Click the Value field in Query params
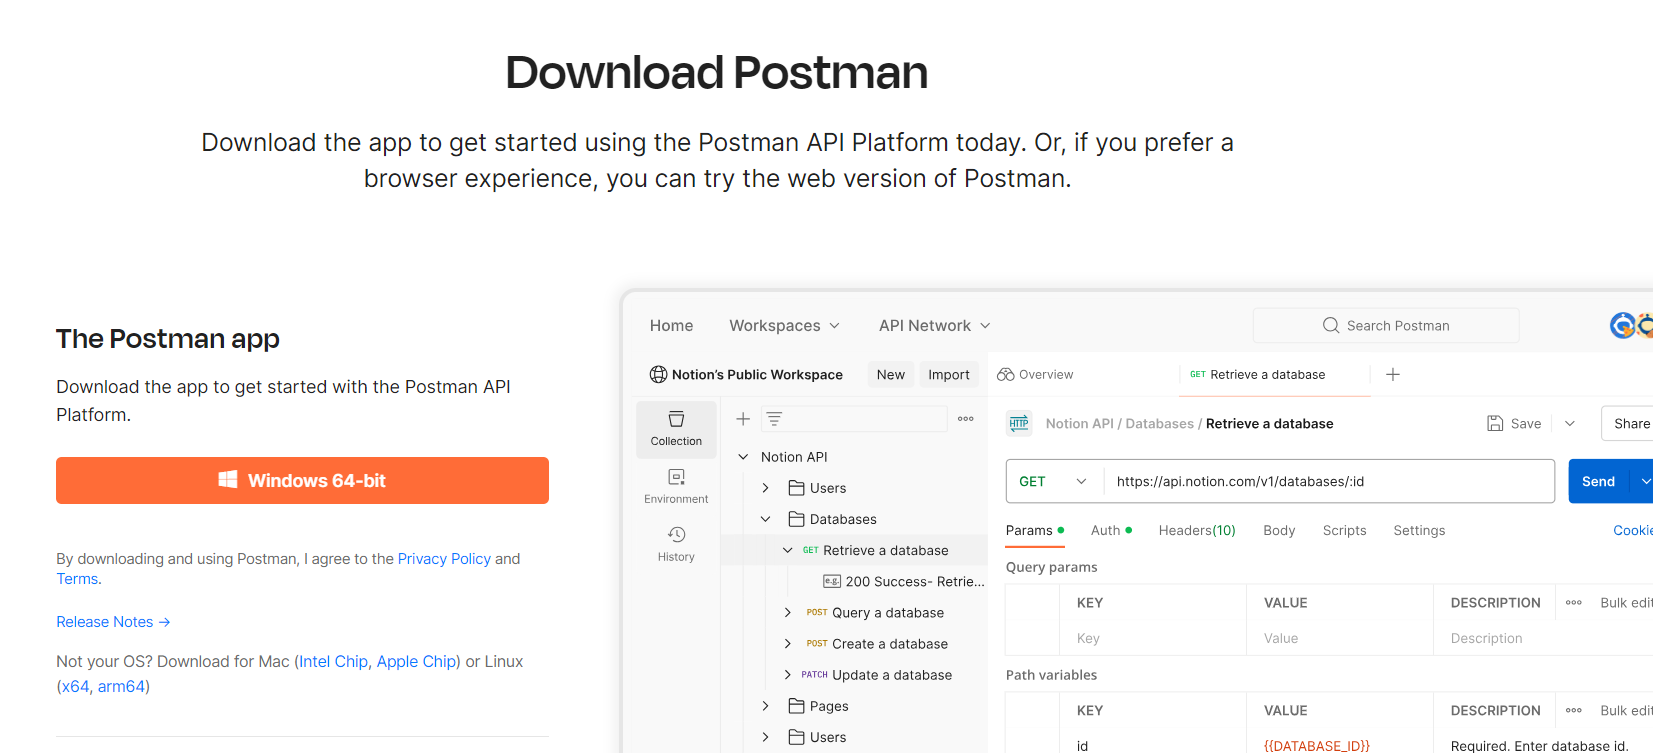 1340,638
